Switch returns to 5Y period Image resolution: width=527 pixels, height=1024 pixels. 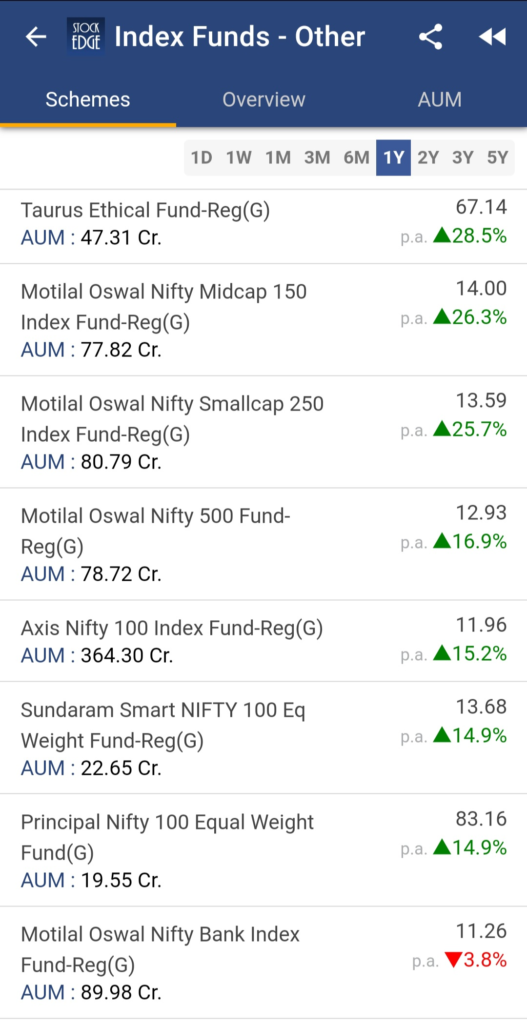497,157
